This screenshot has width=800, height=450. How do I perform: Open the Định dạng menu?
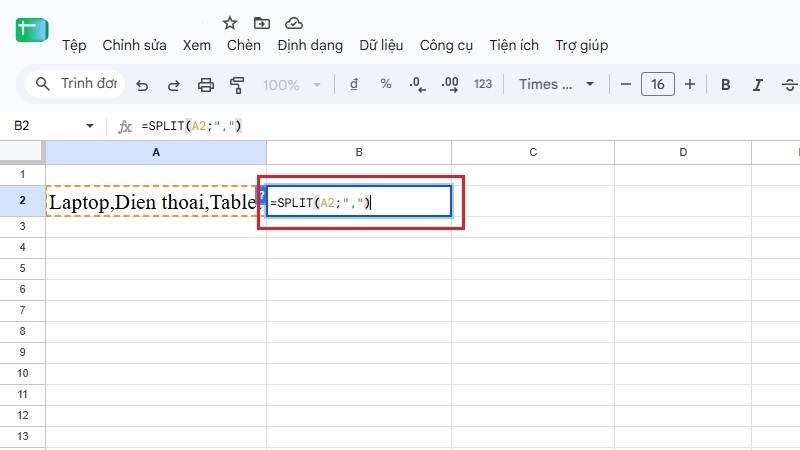tap(310, 45)
